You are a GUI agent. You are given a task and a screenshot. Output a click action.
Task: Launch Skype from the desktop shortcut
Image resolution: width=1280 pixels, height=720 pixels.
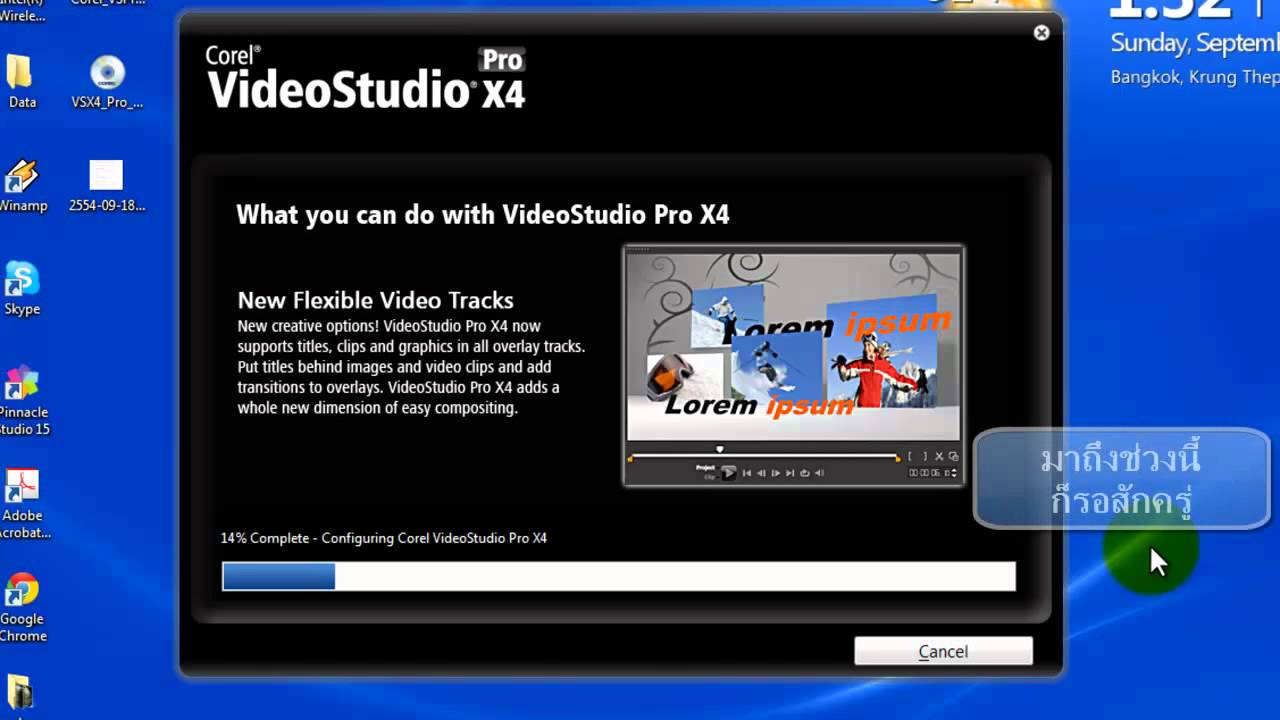[x=22, y=289]
